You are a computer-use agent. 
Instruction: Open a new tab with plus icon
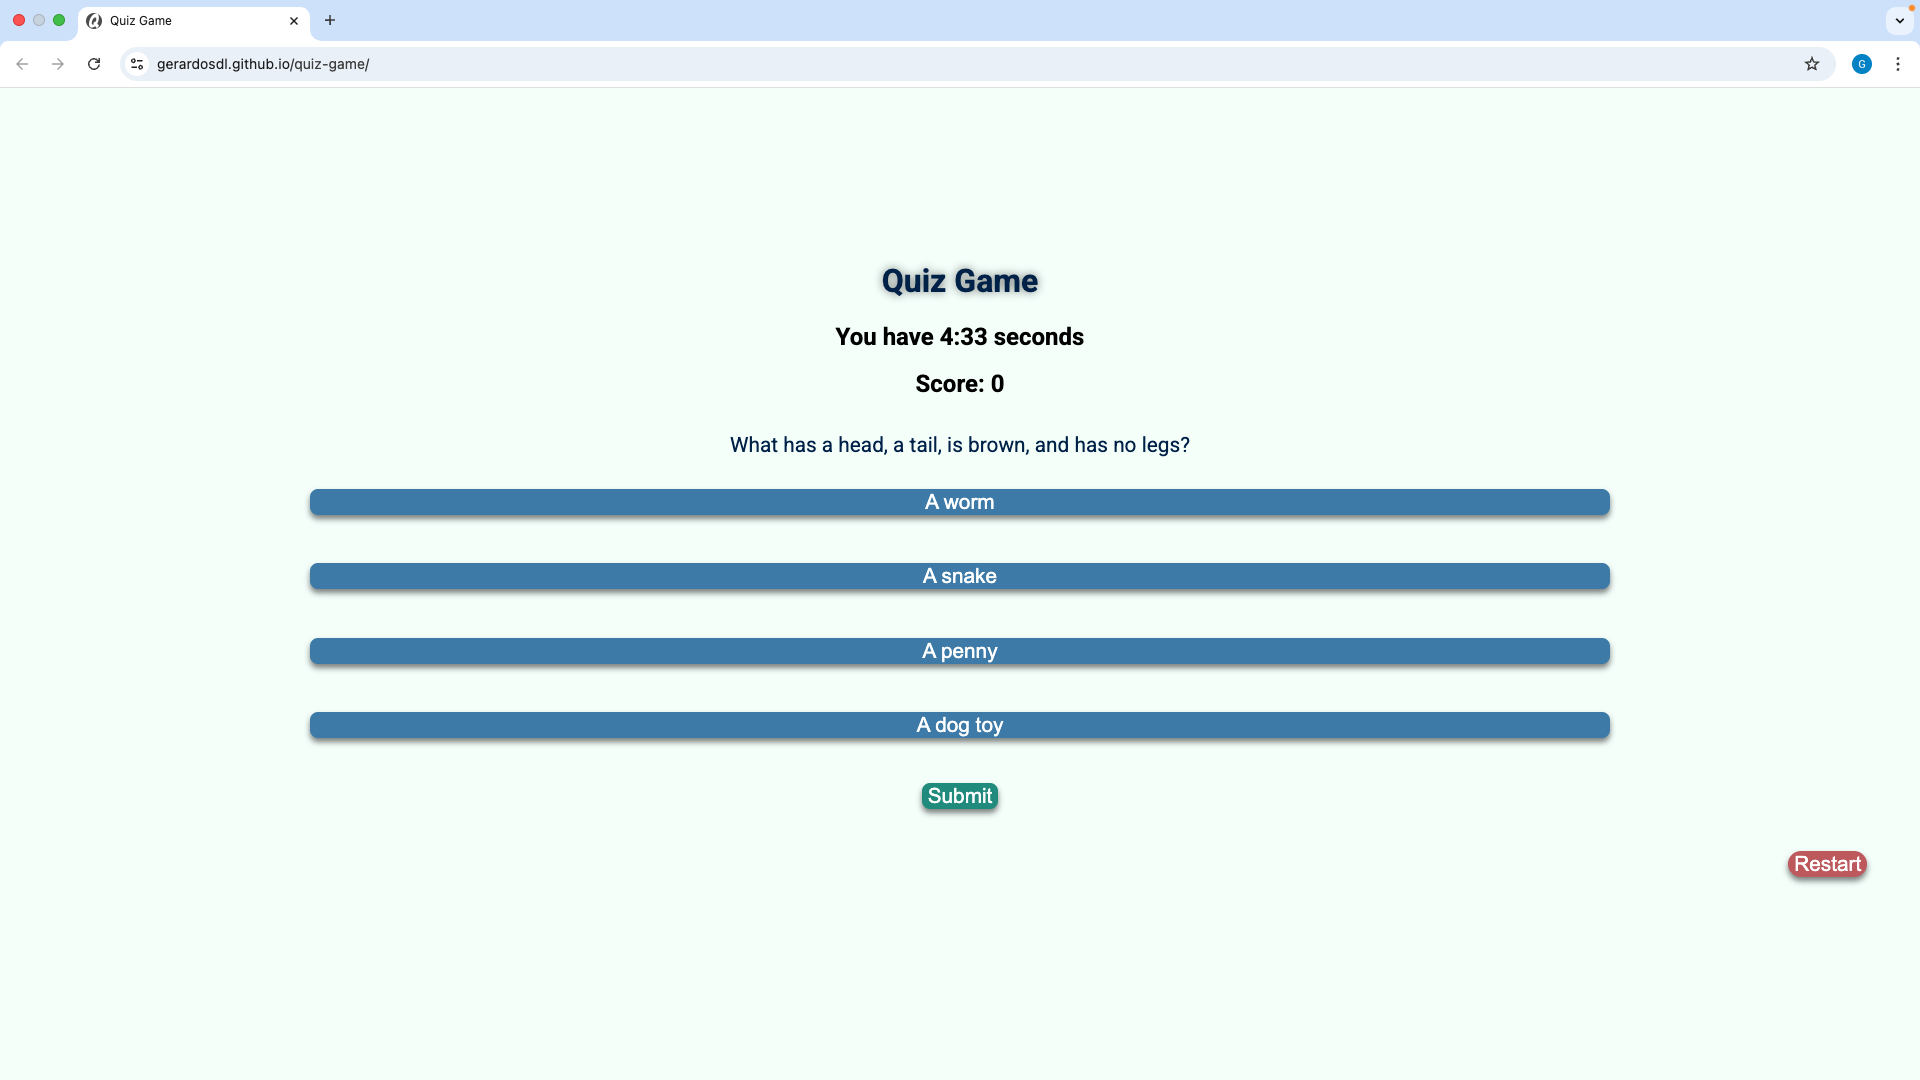point(330,20)
